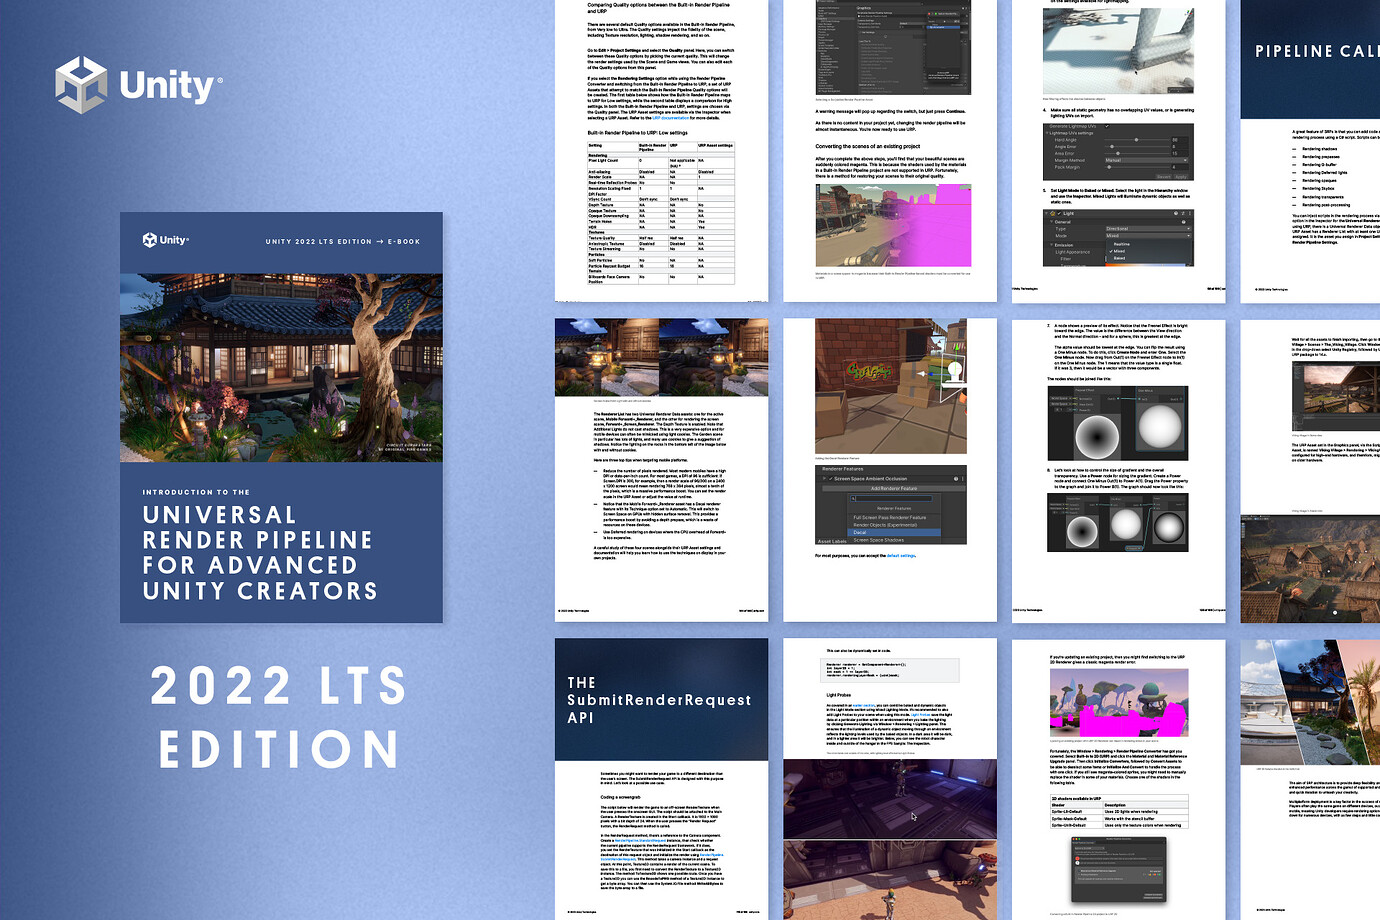Adjust the Hard Angle slider handle
Image resolution: width=1380 pixels, height=920 pixels.
click(x=1137, y=140)
